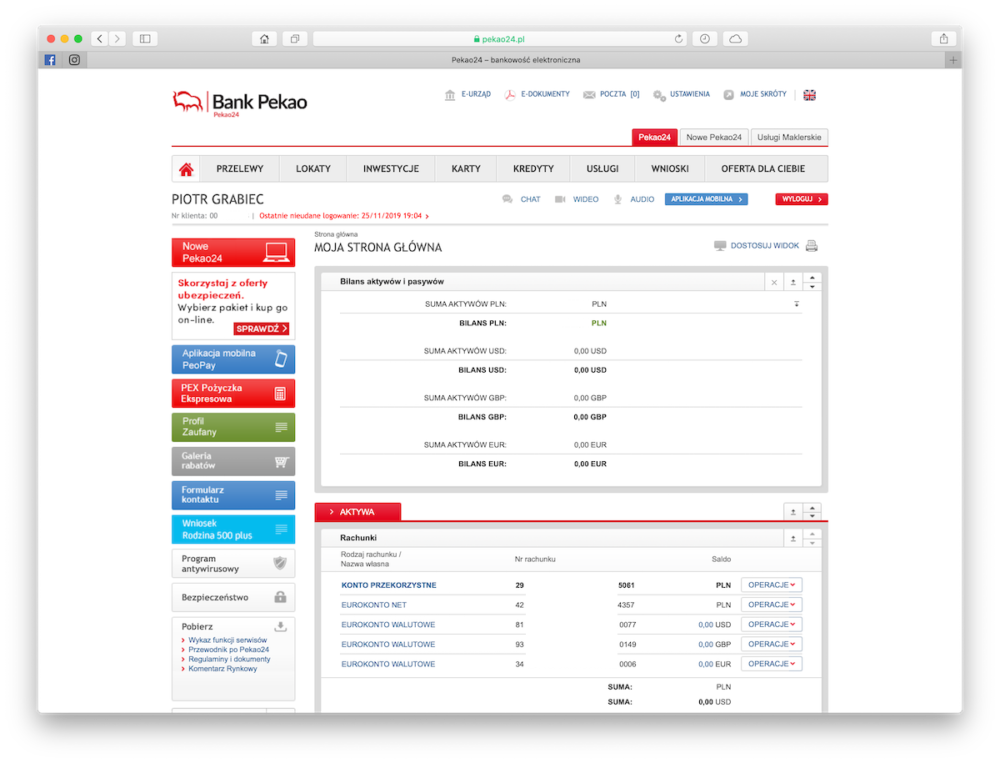Screen dimensions: 1000x763
Task: Open Formularz kontaktu sidebar button
Action: (233, 495)
